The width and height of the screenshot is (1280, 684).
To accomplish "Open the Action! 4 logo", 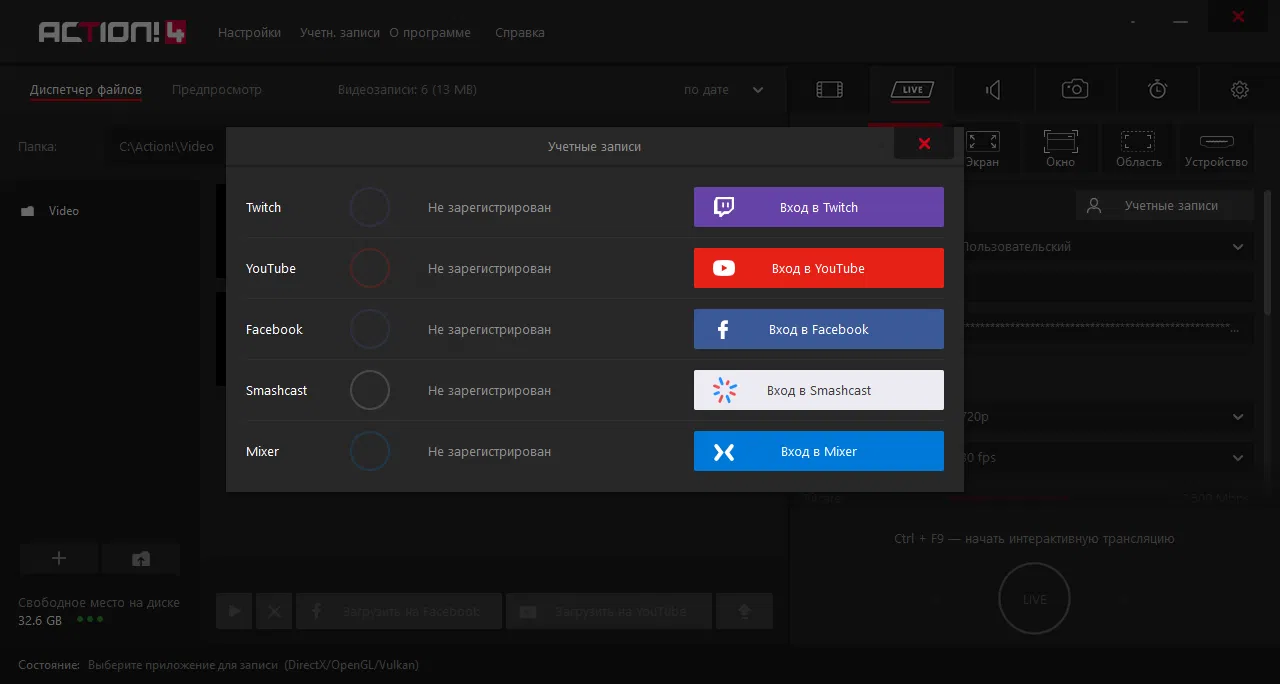I will point(111,33).
